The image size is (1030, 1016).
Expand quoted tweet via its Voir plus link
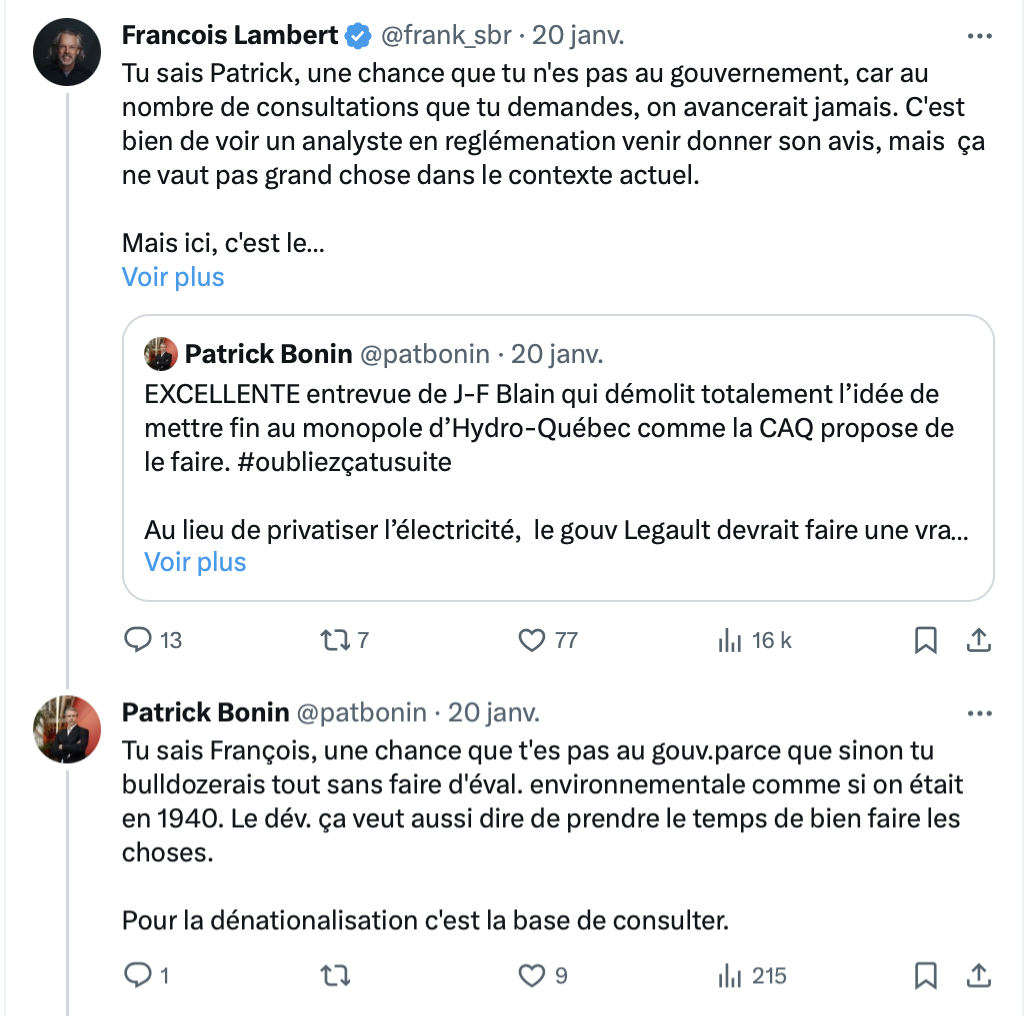click(x=195, y=562)
